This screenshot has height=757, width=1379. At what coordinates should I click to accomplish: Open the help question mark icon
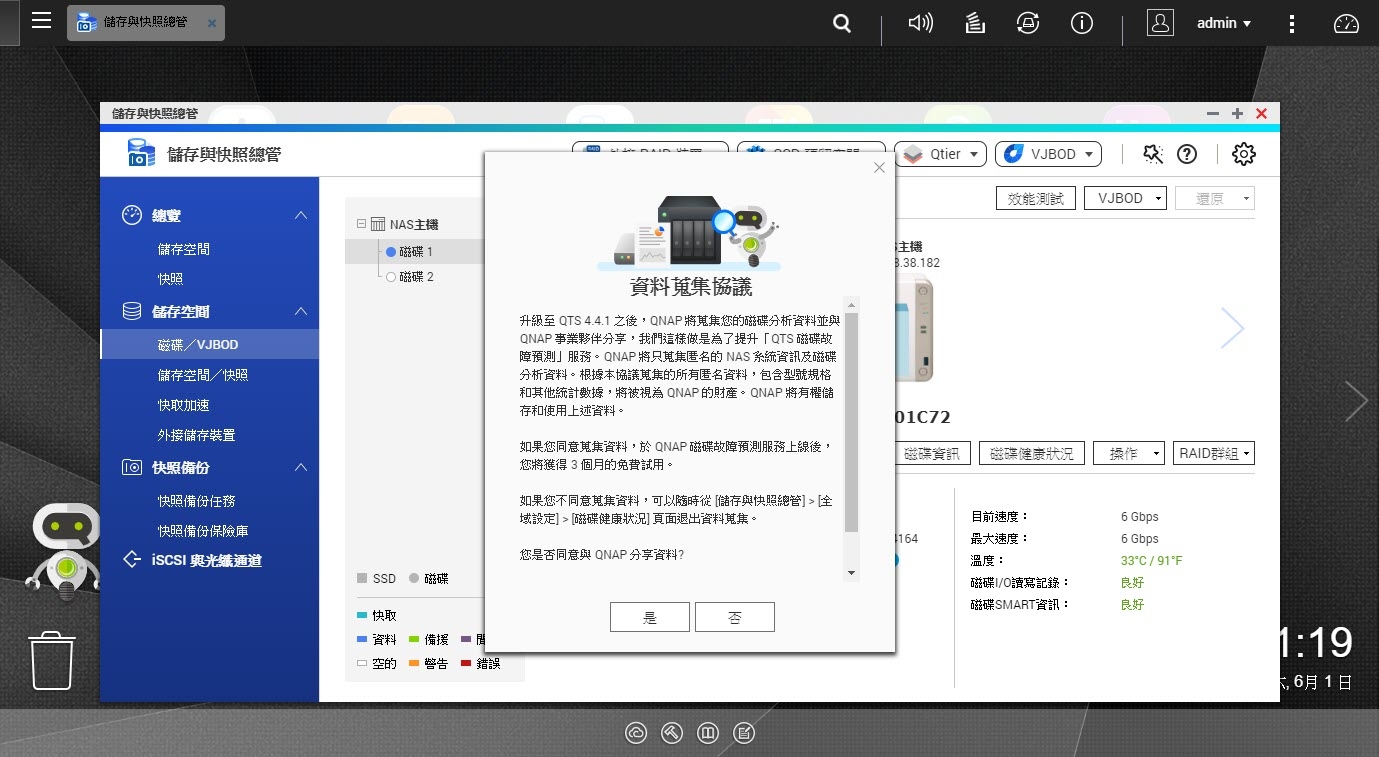pos(1187,154)
